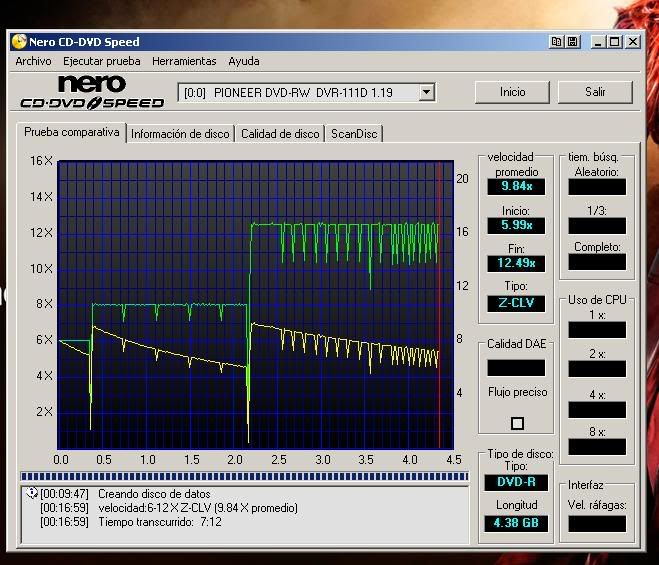Click the Vel. ráfagas value field

597,524
